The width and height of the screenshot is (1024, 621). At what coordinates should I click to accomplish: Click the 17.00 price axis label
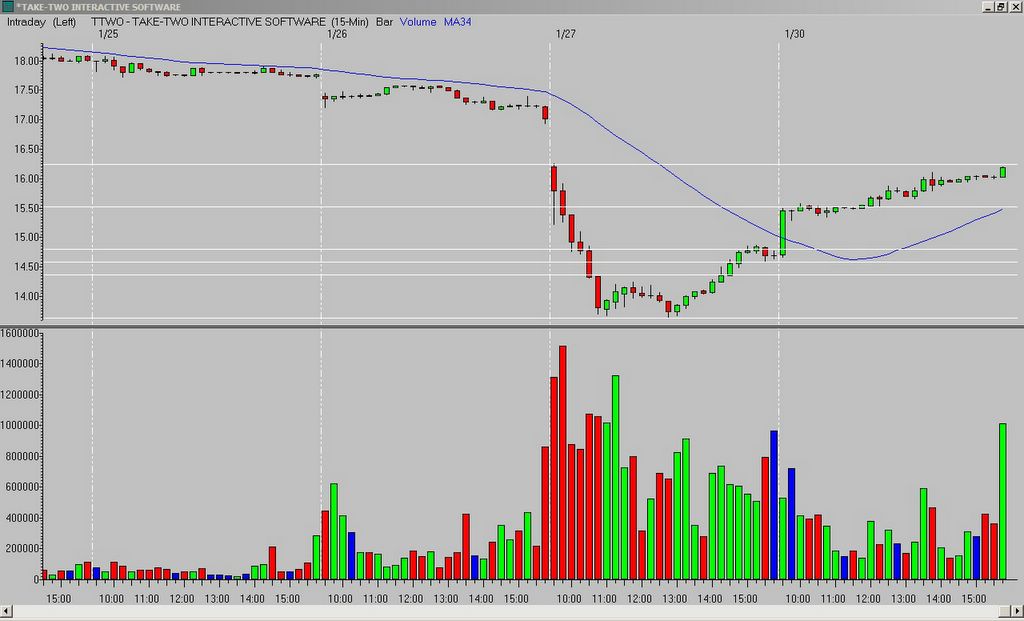click(27, 119)
